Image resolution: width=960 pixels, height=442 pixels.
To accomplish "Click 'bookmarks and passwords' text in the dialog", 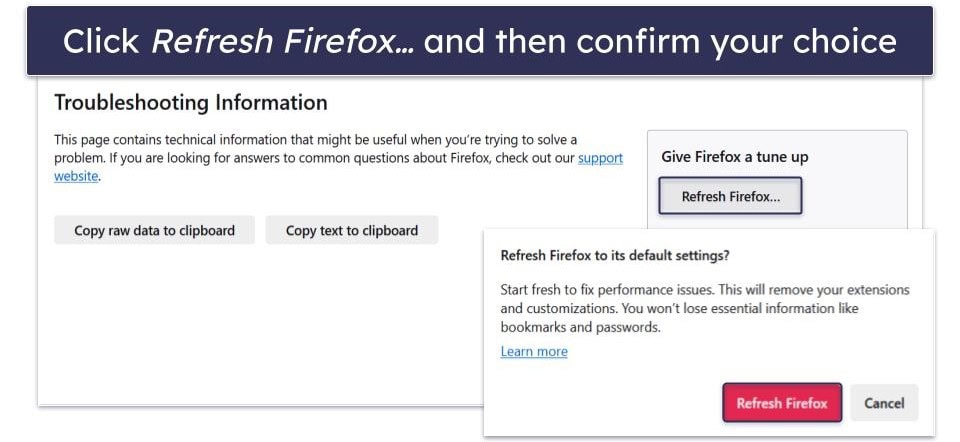I will 580,327.
